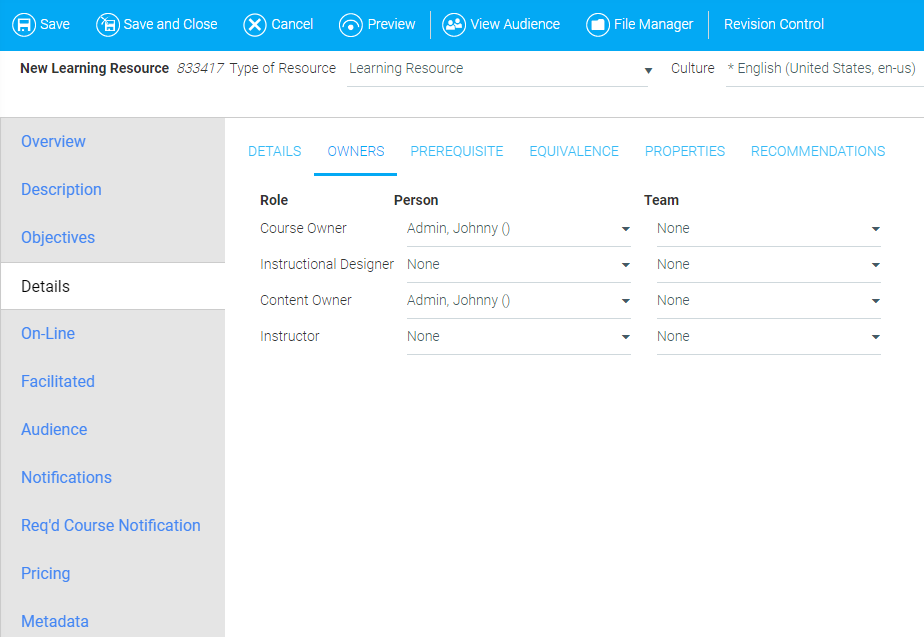Expand the Type of Resource dropdown

coord(497,69)
